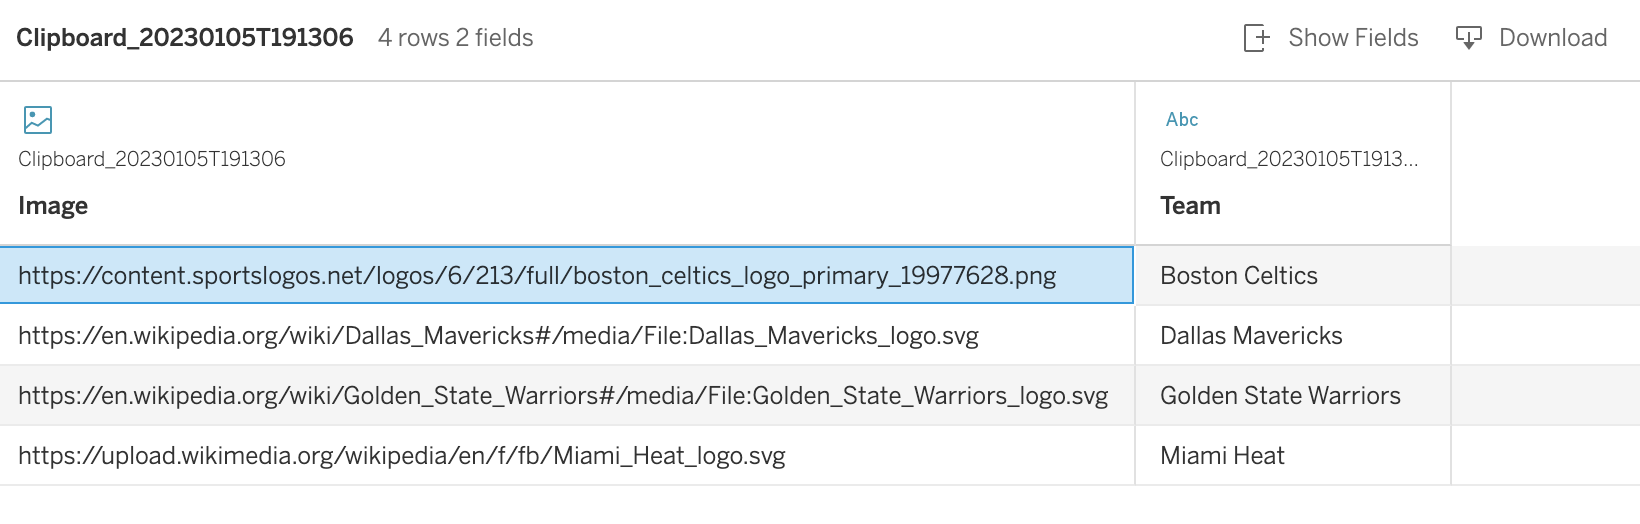The height and width of the screenshot is (524, 1640).
Task: Select the Boston Celtics team cell
Action: [x=1239, y=276]
